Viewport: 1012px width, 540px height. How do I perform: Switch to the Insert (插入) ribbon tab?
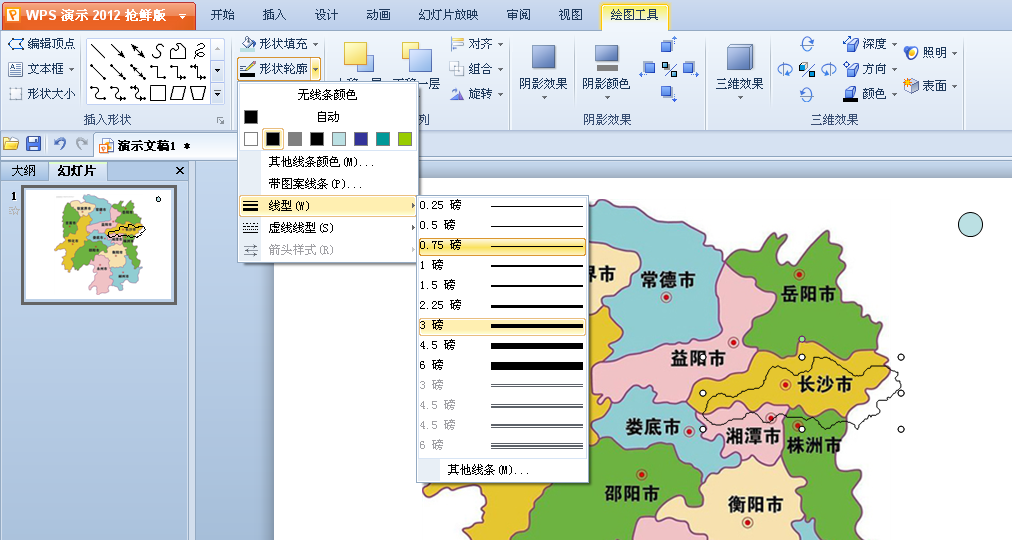(x=273, y=15)
